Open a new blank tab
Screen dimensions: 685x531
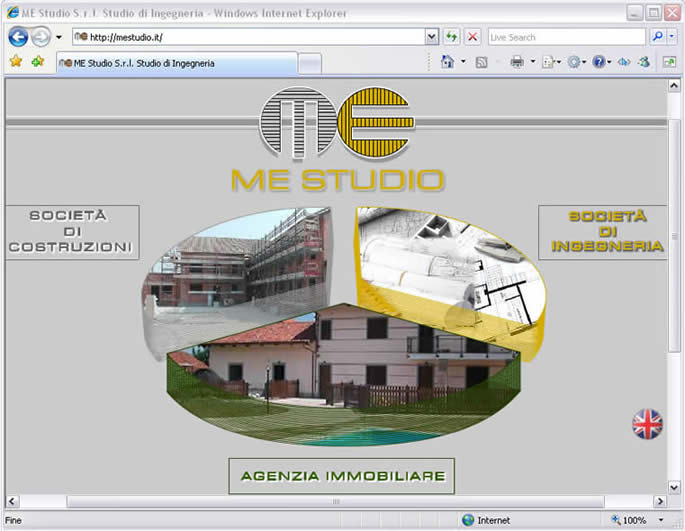(310, 63)
